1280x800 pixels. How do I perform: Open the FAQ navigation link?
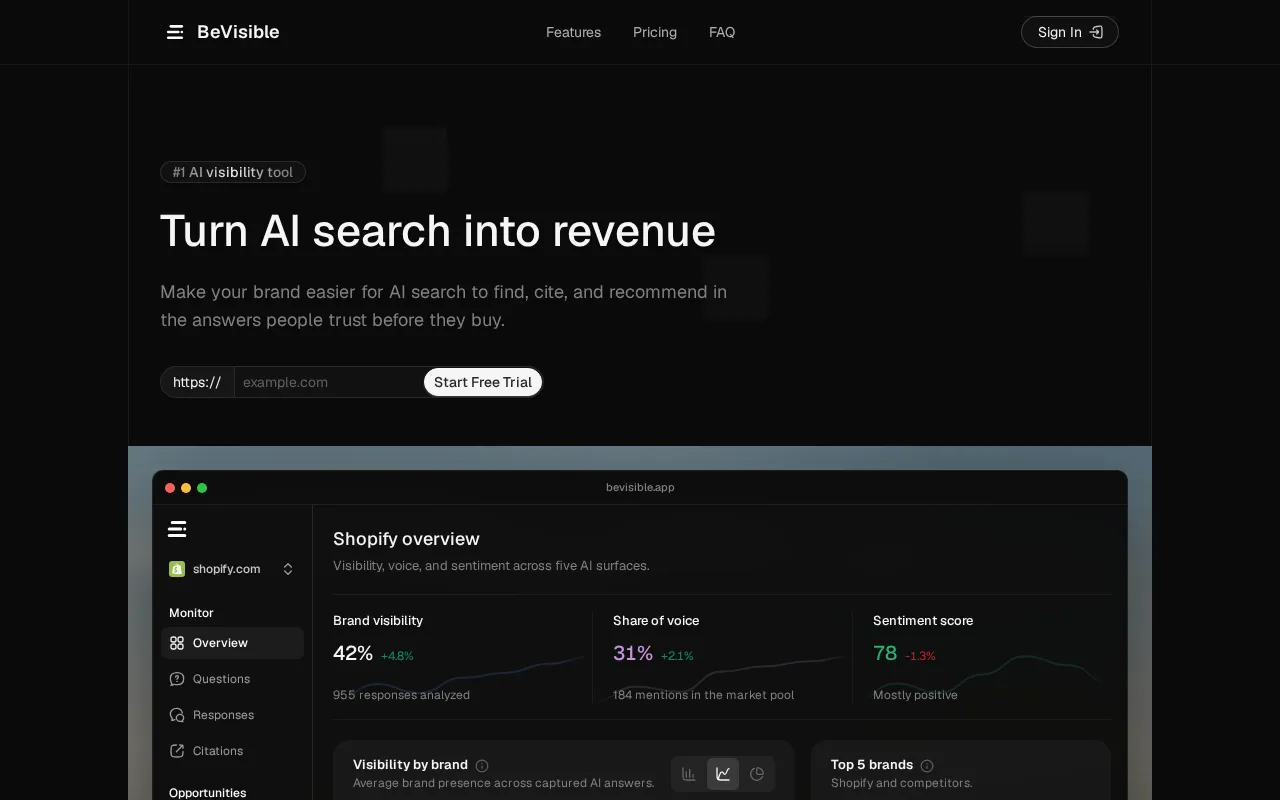(722, 32)
